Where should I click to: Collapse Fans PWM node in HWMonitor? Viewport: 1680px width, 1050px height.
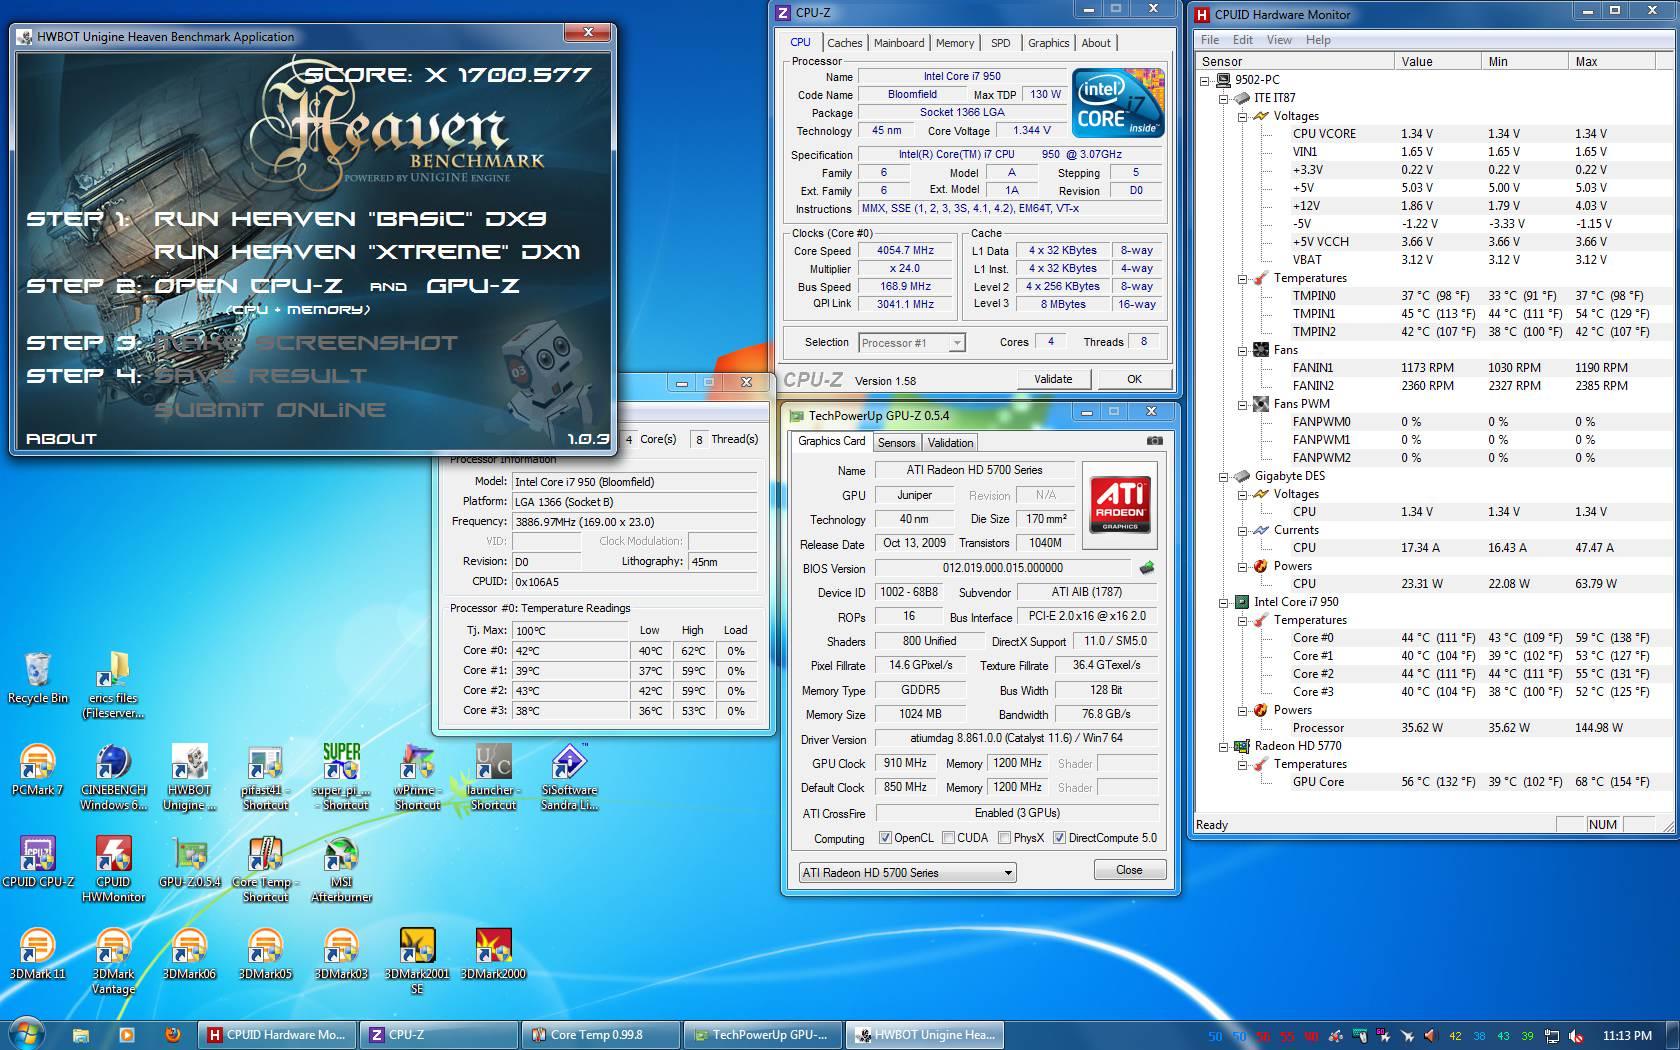pyautogui.click(x=1241, y=404)
